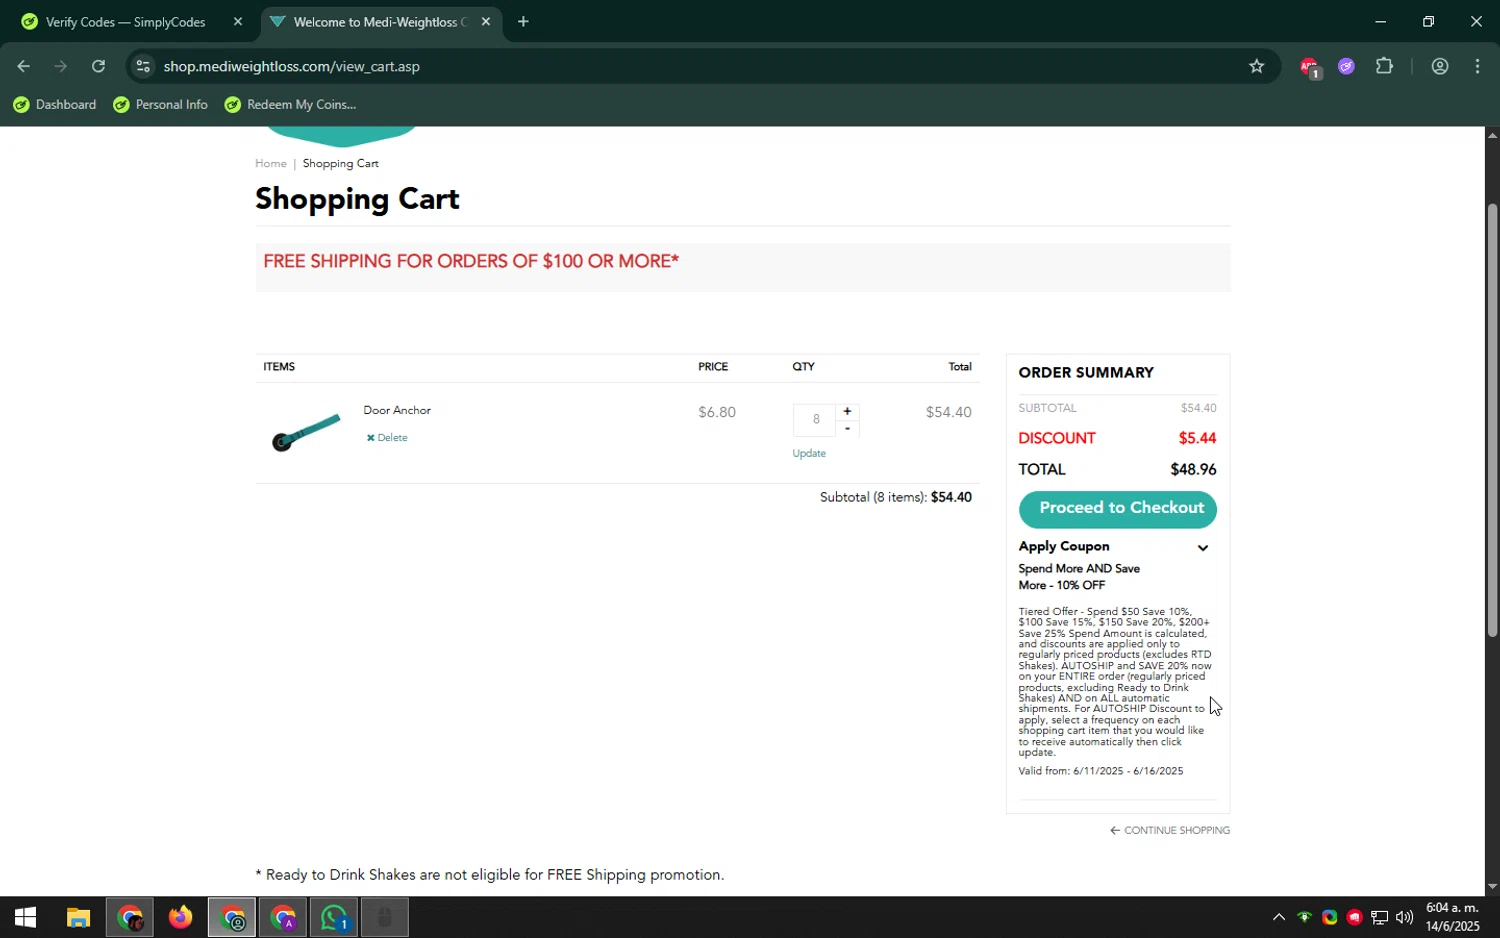The width and height of the screenshot is (1500, 938).
Task: Expand the Apply Coupon chevron
Action: [x=1203, y=548]
